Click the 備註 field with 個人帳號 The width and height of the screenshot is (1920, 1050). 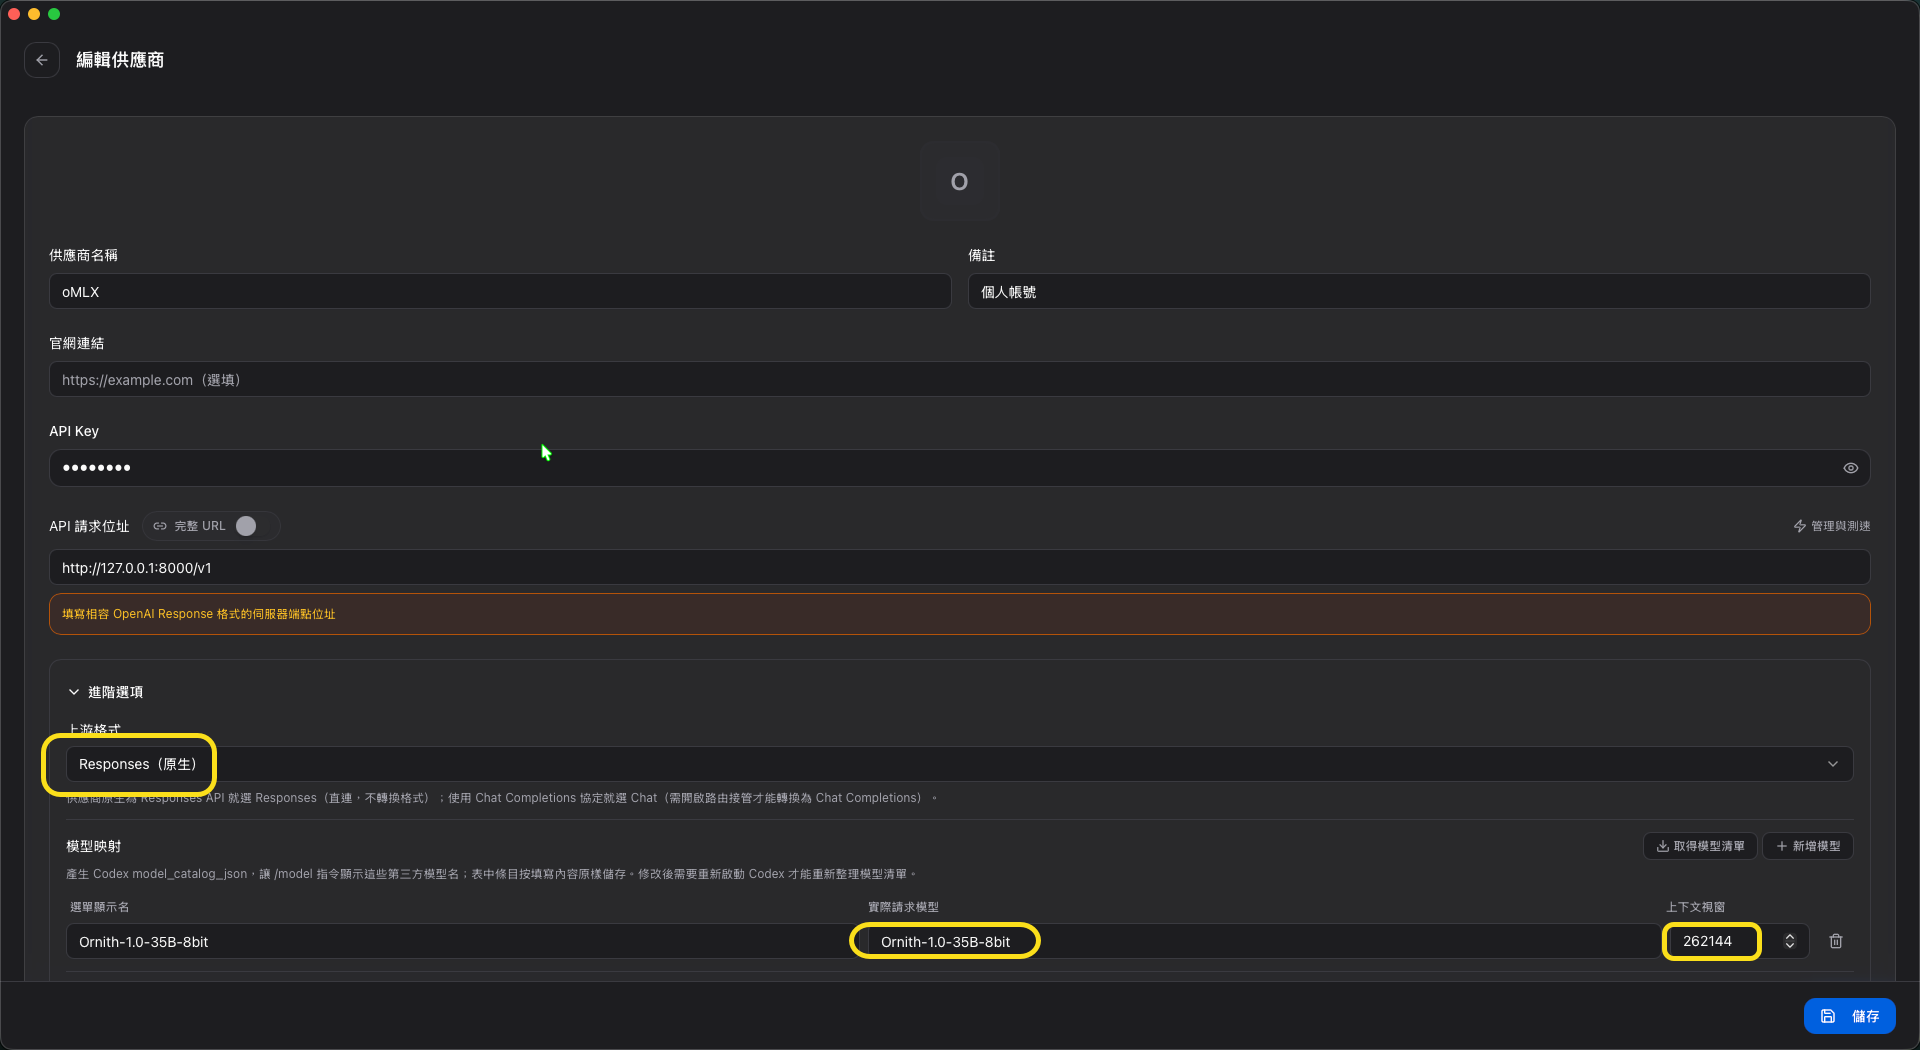(1419, 292)
